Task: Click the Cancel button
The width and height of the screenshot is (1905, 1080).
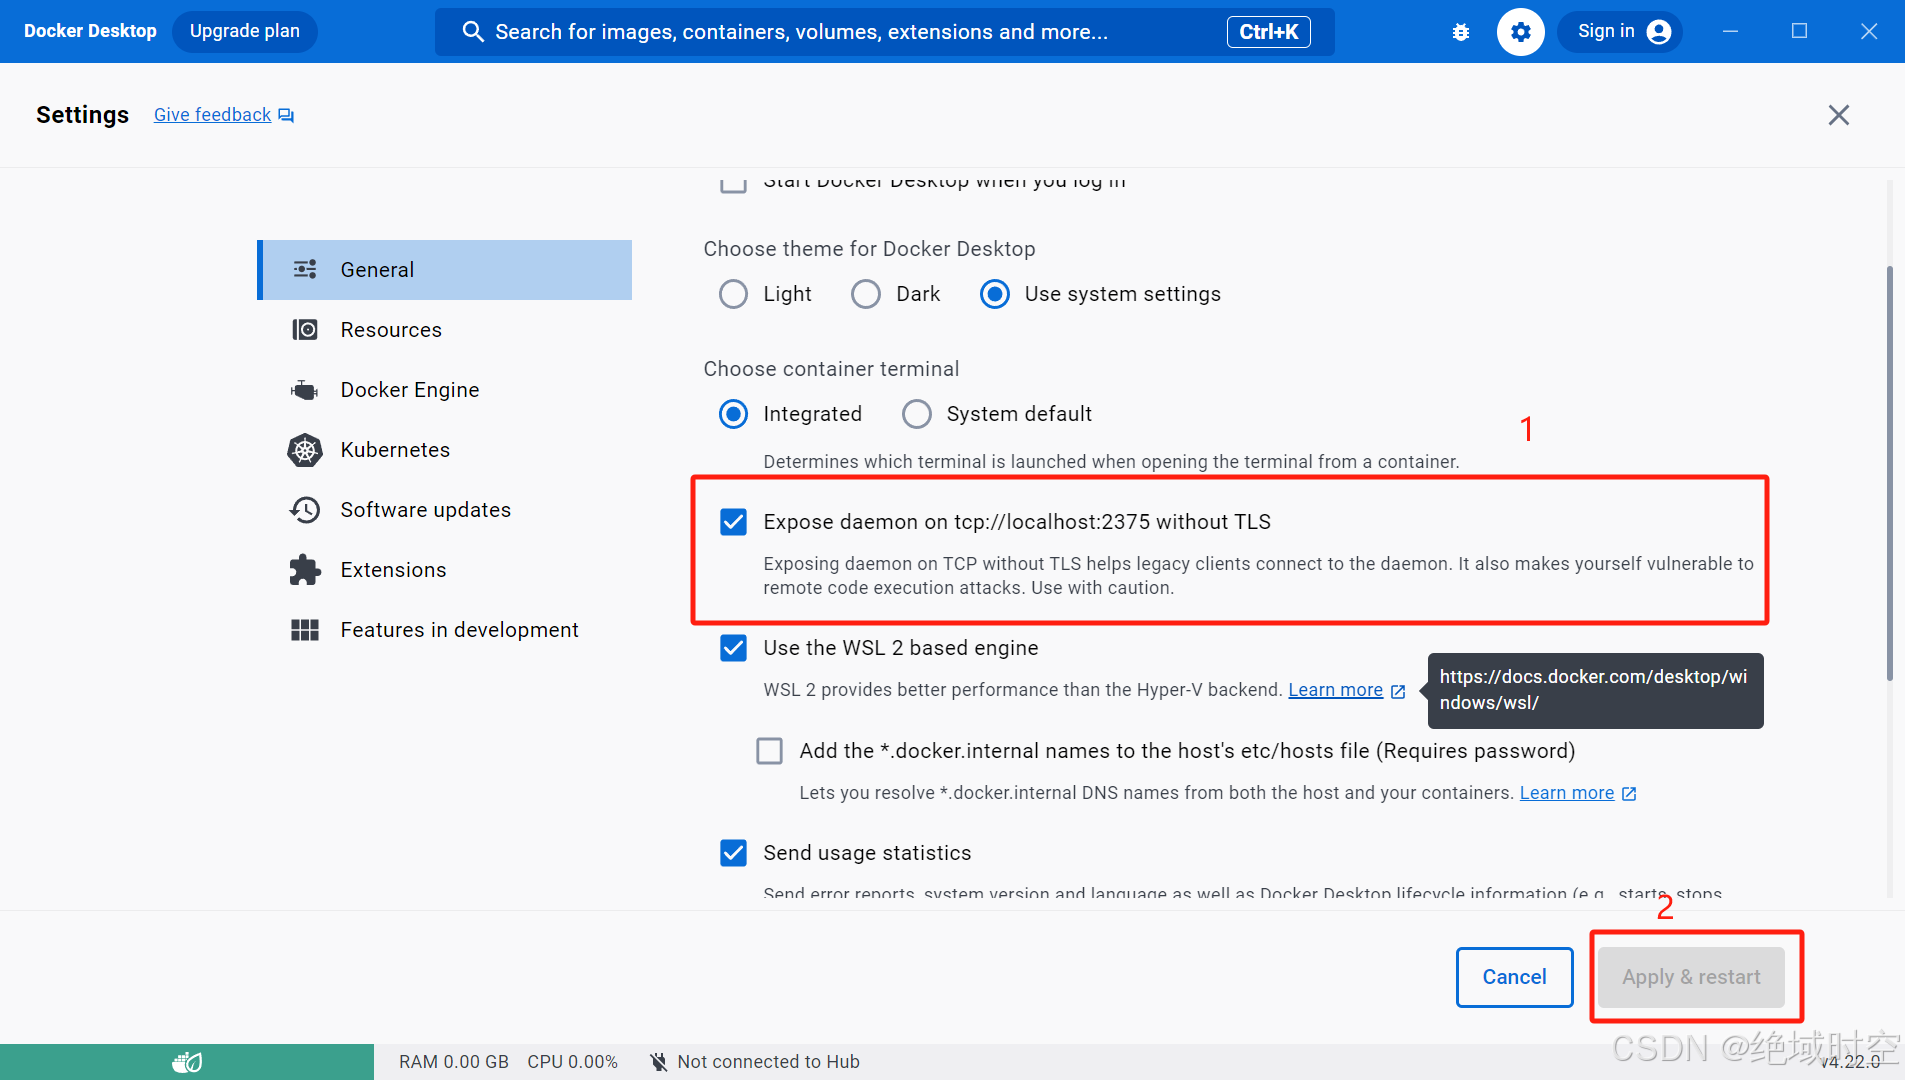Action: (1514, 977)
